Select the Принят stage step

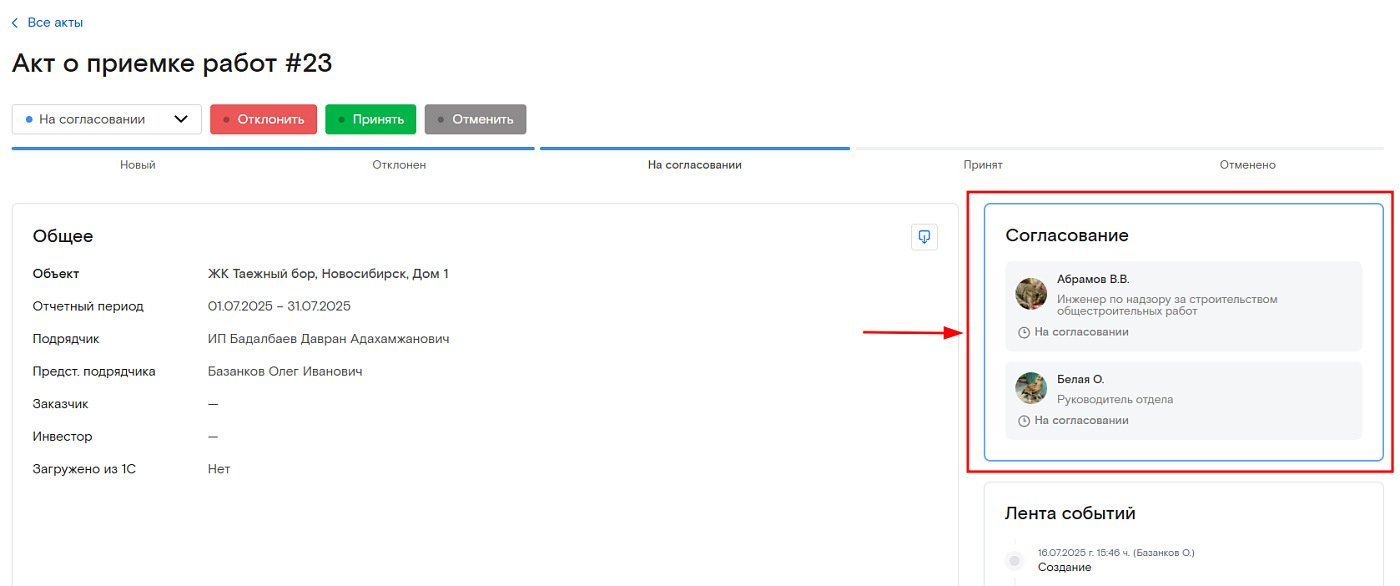click(x=982, y=165)
